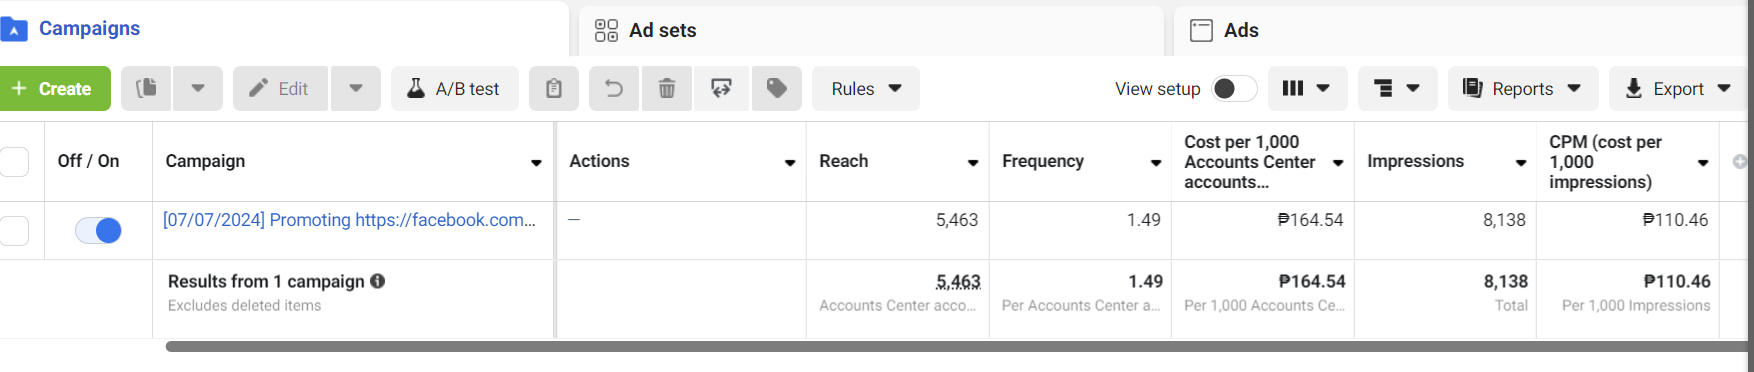Open the 07/07/2024 Promoting campaign link
The width and height of the screenshot is (1754, 372).
(349, 220)
